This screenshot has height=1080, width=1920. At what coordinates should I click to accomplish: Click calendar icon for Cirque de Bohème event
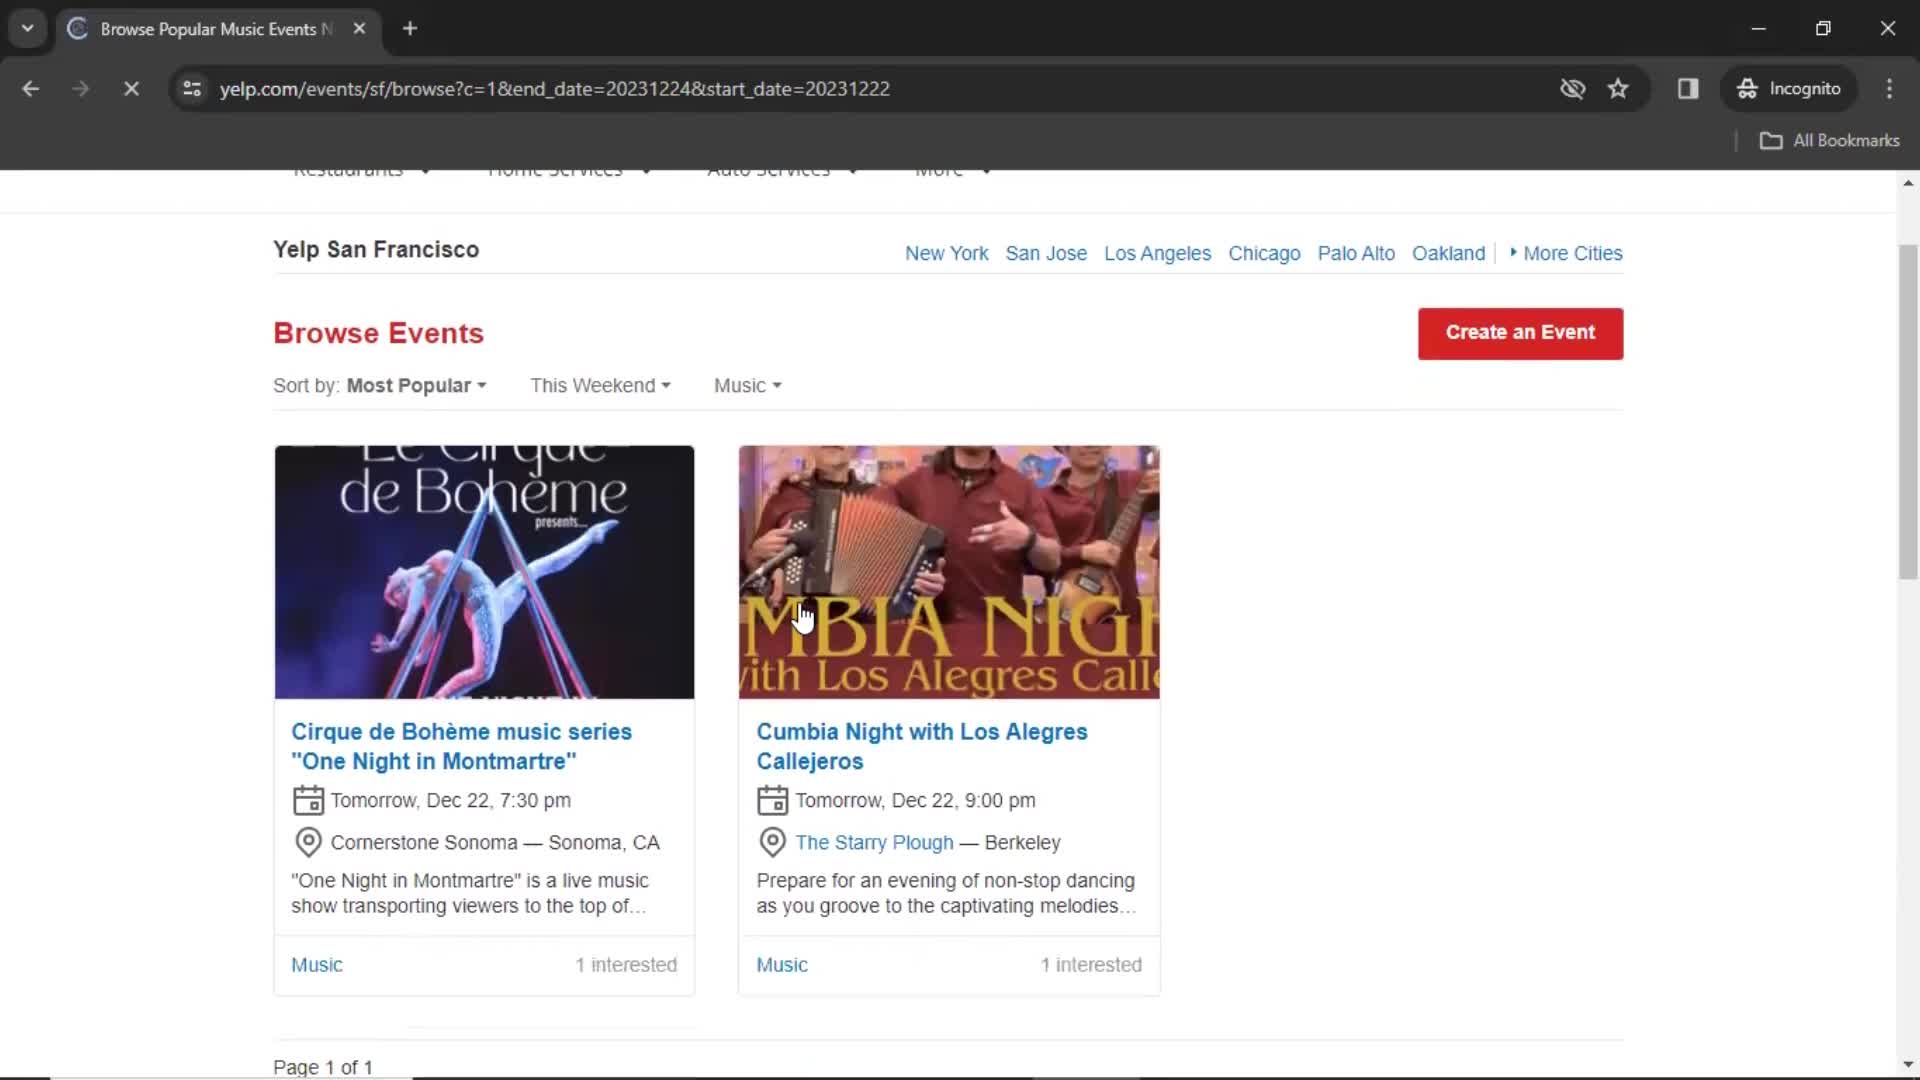pyautogui.click(x=308, y=801)
